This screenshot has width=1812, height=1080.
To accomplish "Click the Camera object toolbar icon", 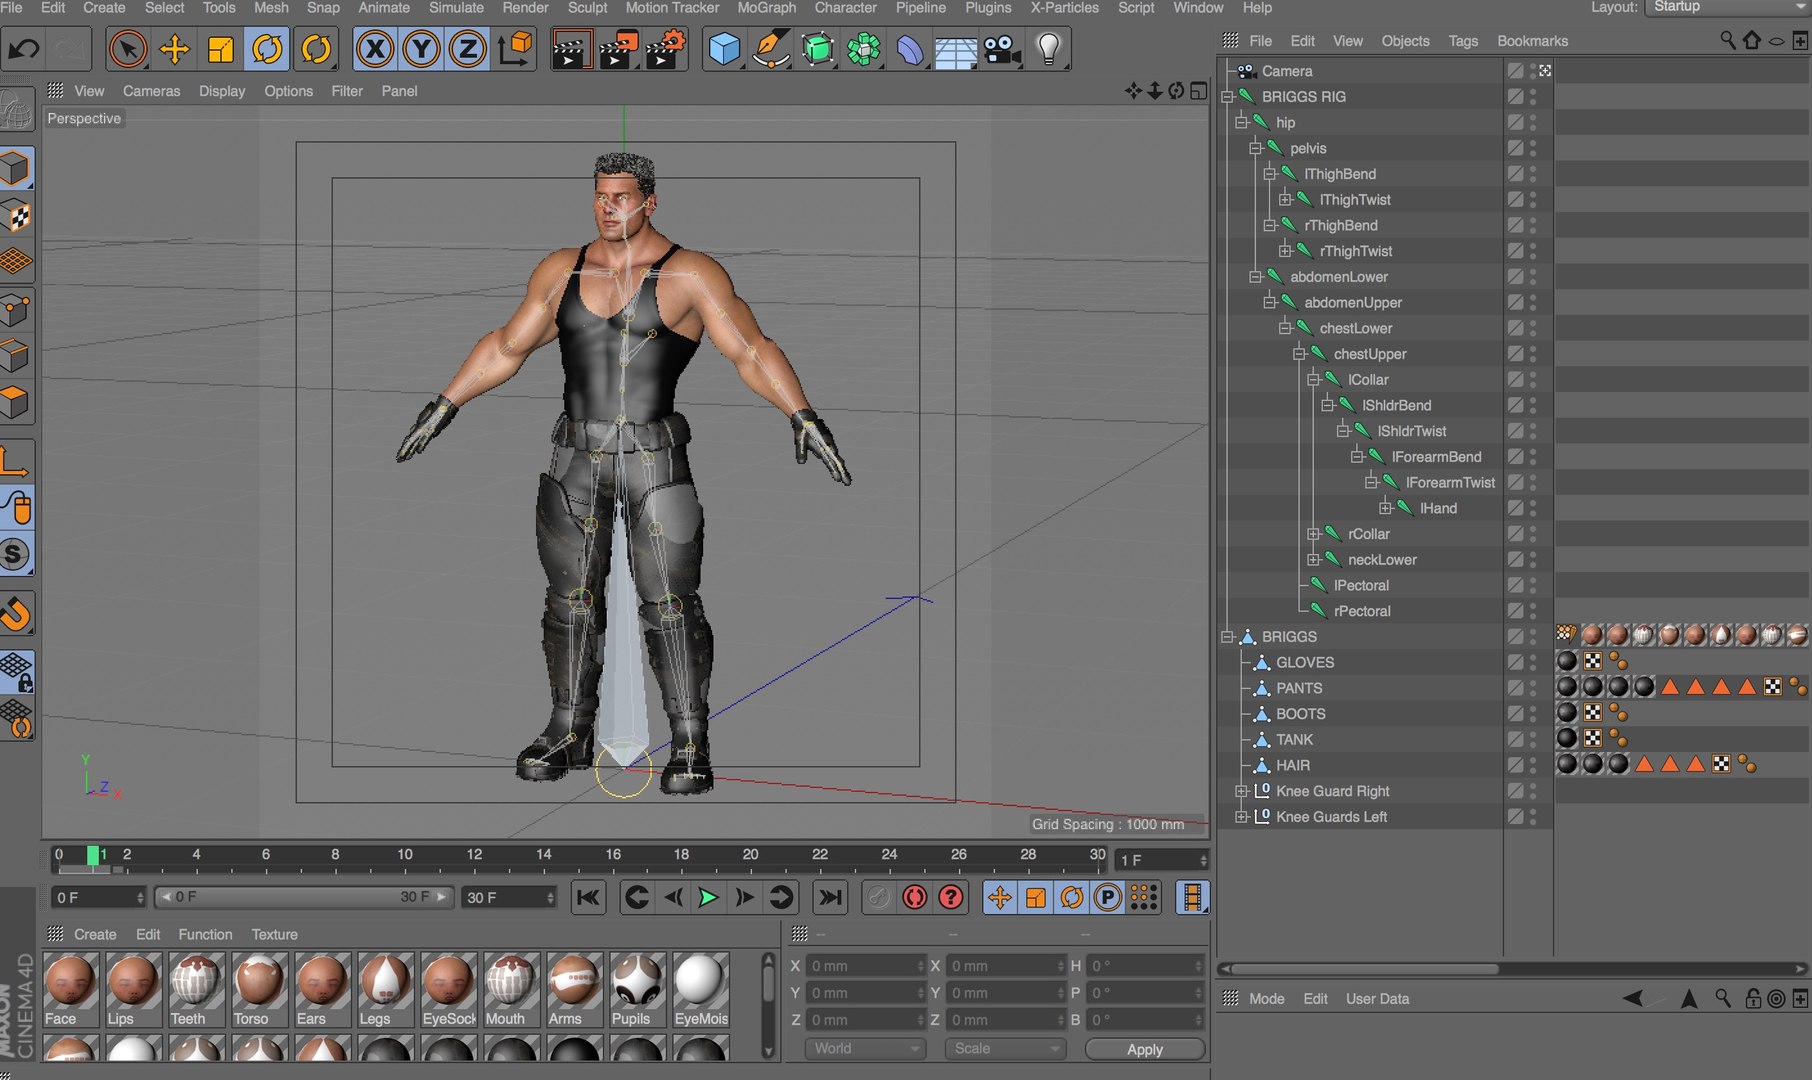I will 1001,49.
